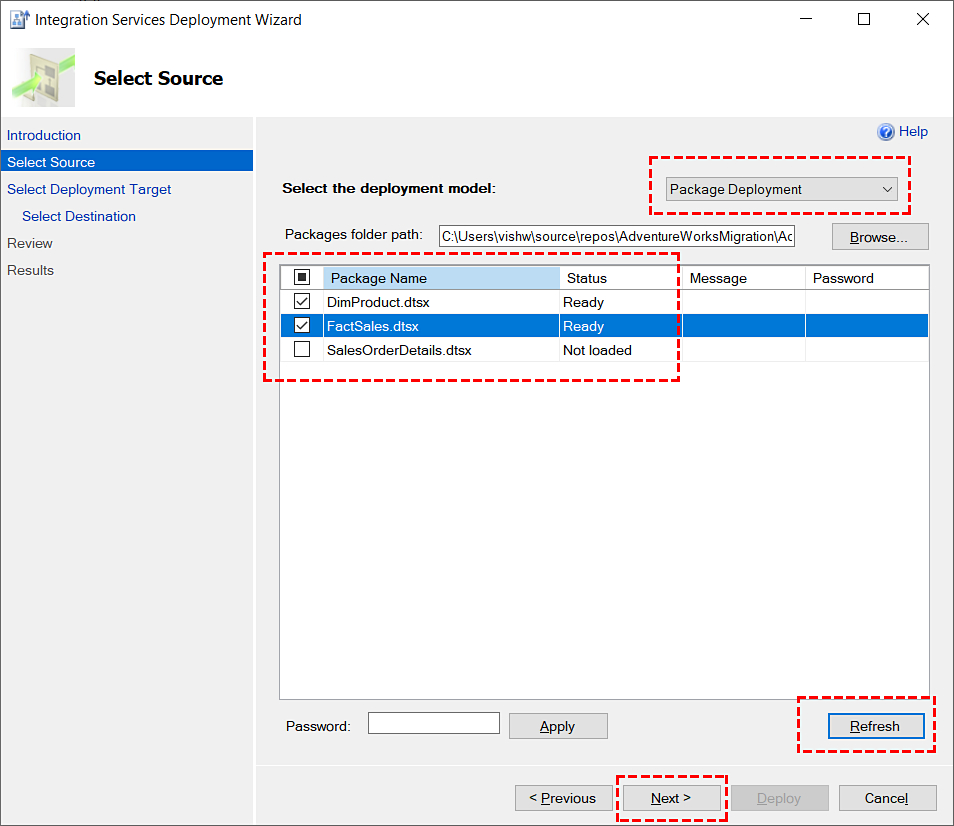Go to Select Deployment Target step

click(89, 189)
